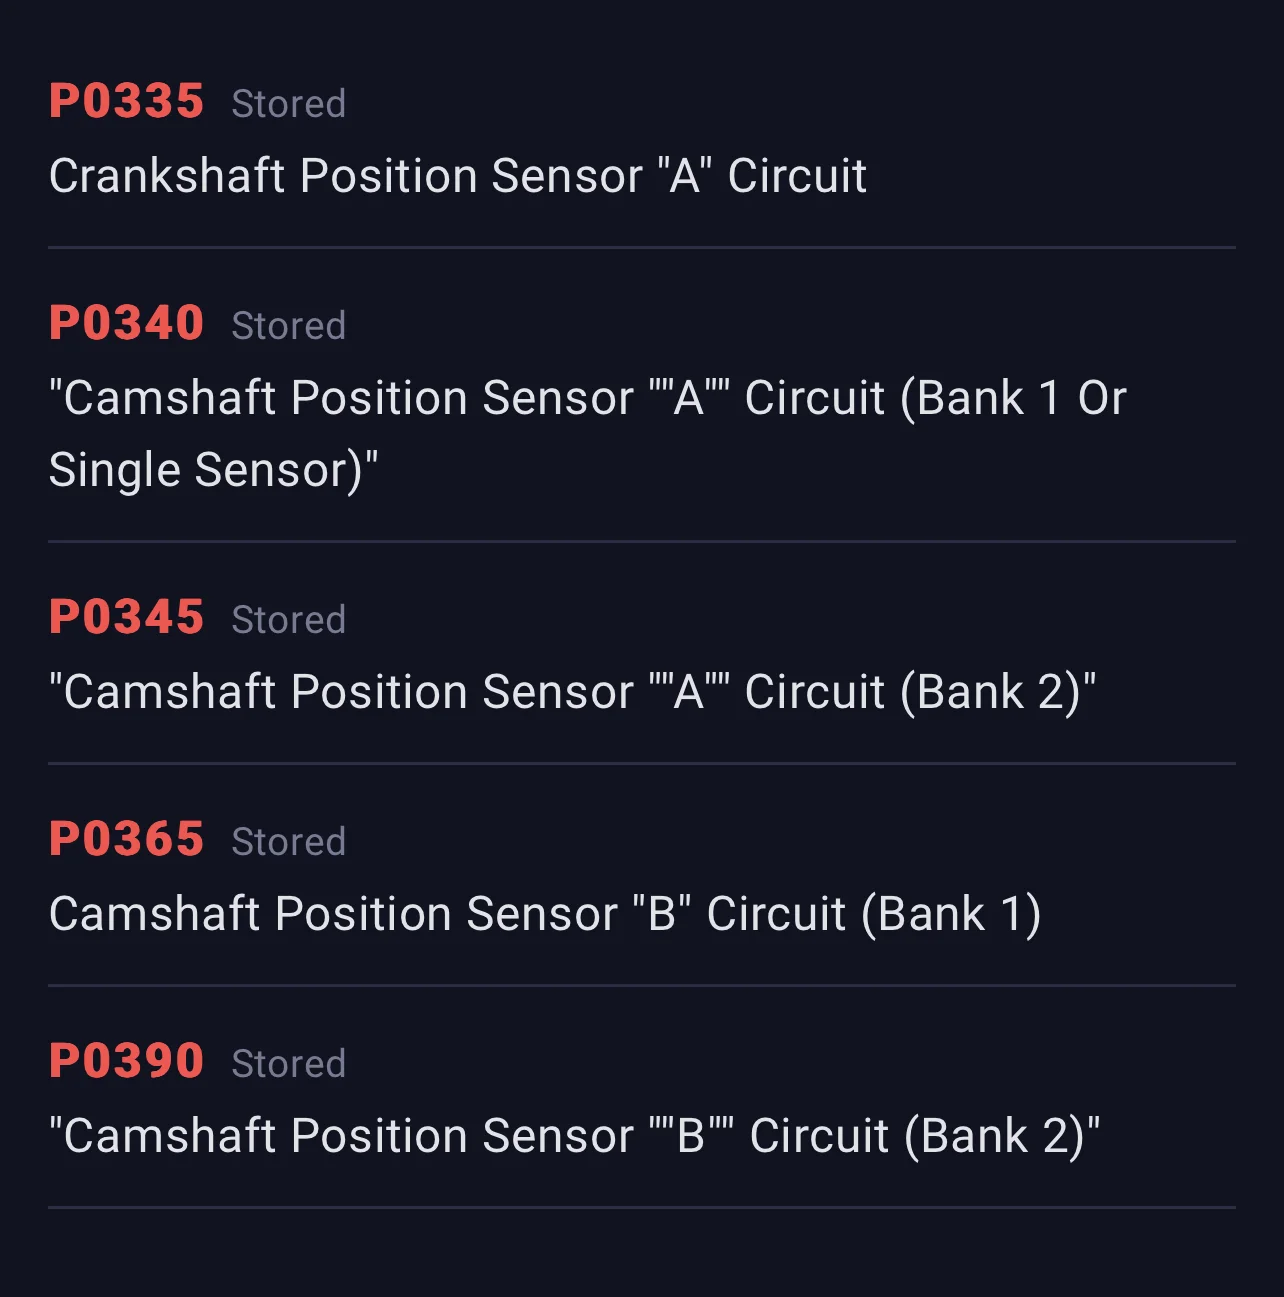
Task: Tap the Stored status next to P0345
Action: coord(289,620)
